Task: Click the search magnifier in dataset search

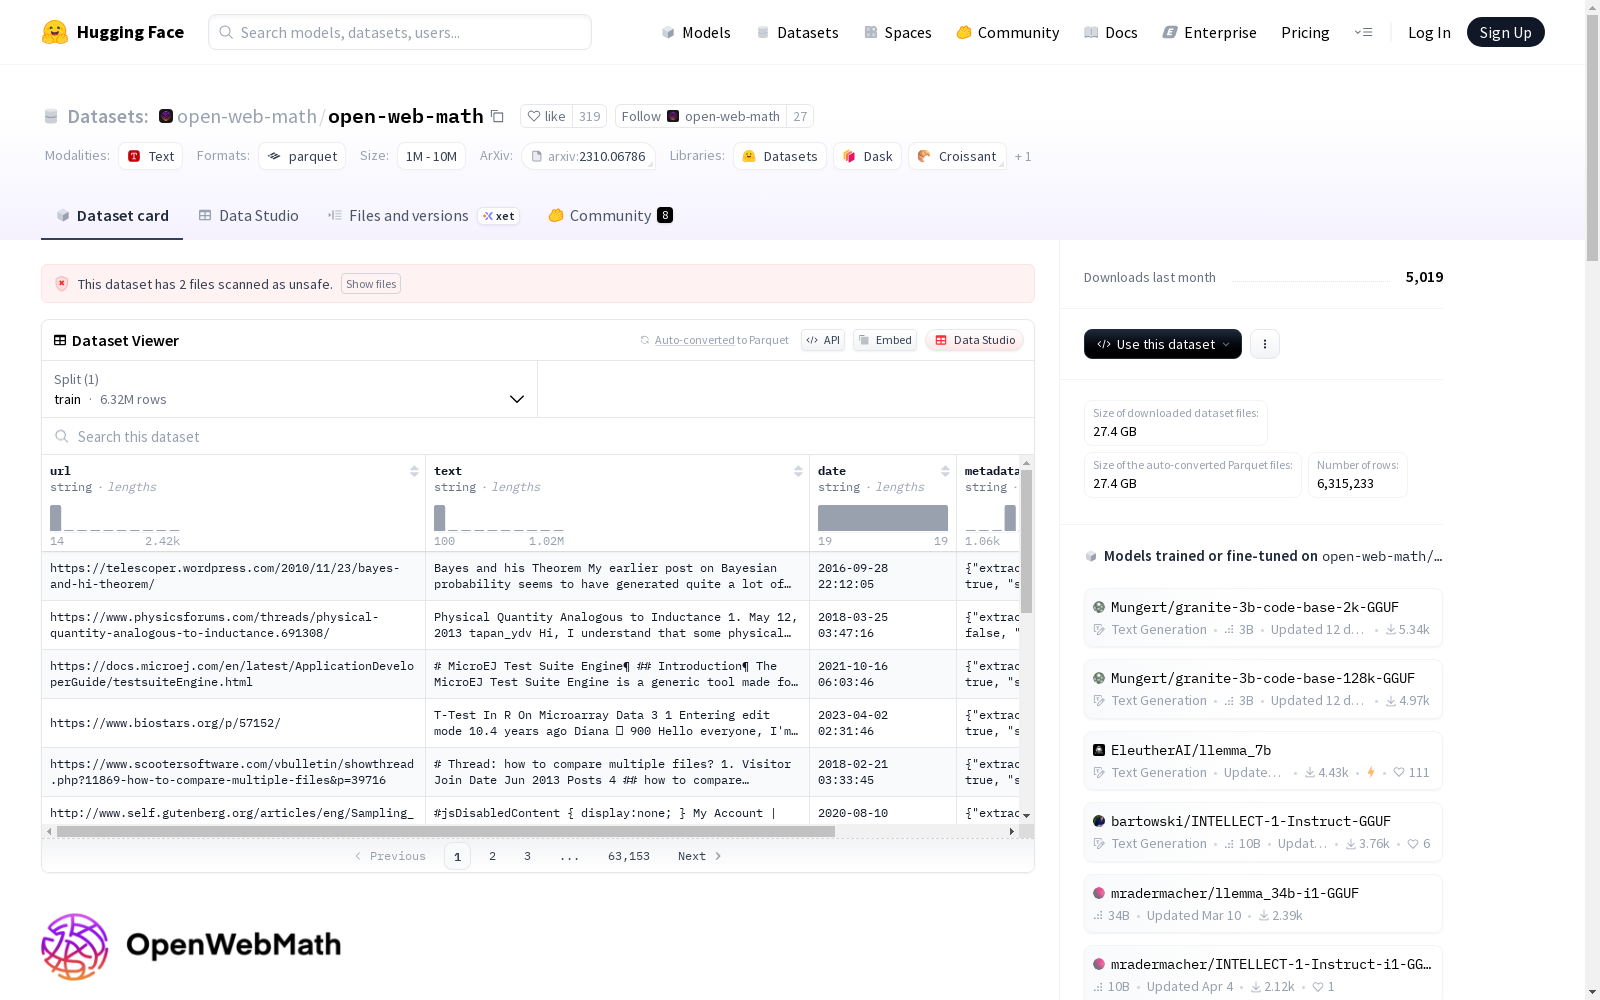Action: (62, 436)
